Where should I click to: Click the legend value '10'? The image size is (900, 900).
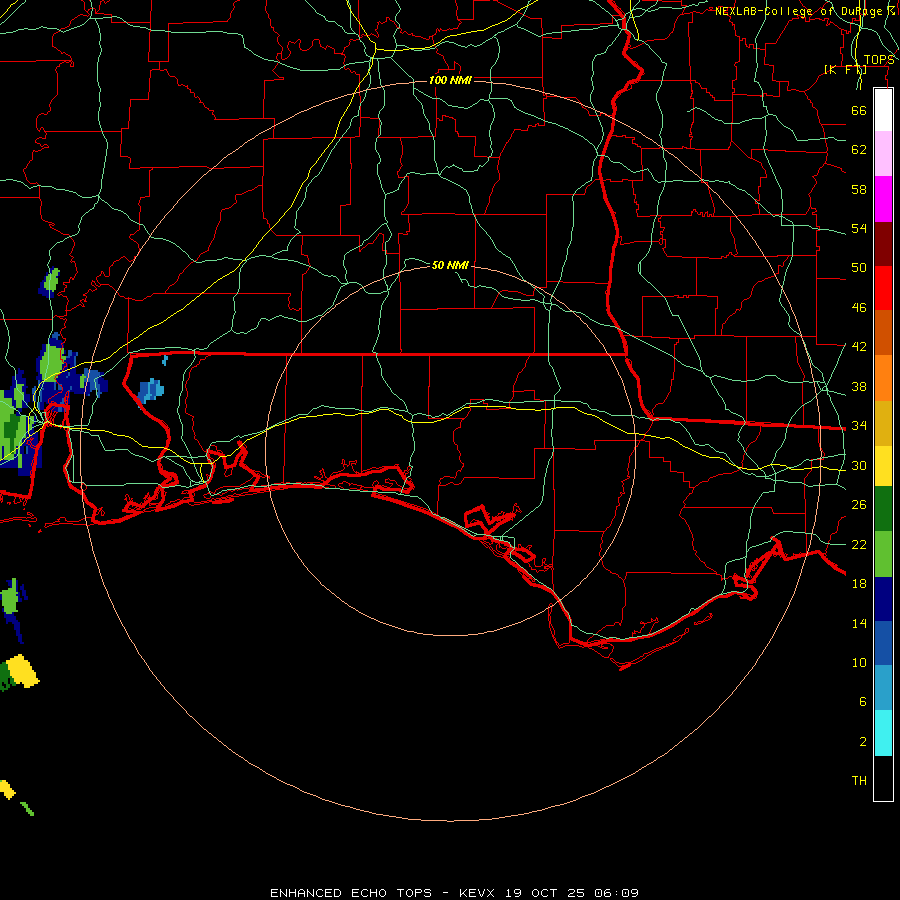tap(859, 662)
